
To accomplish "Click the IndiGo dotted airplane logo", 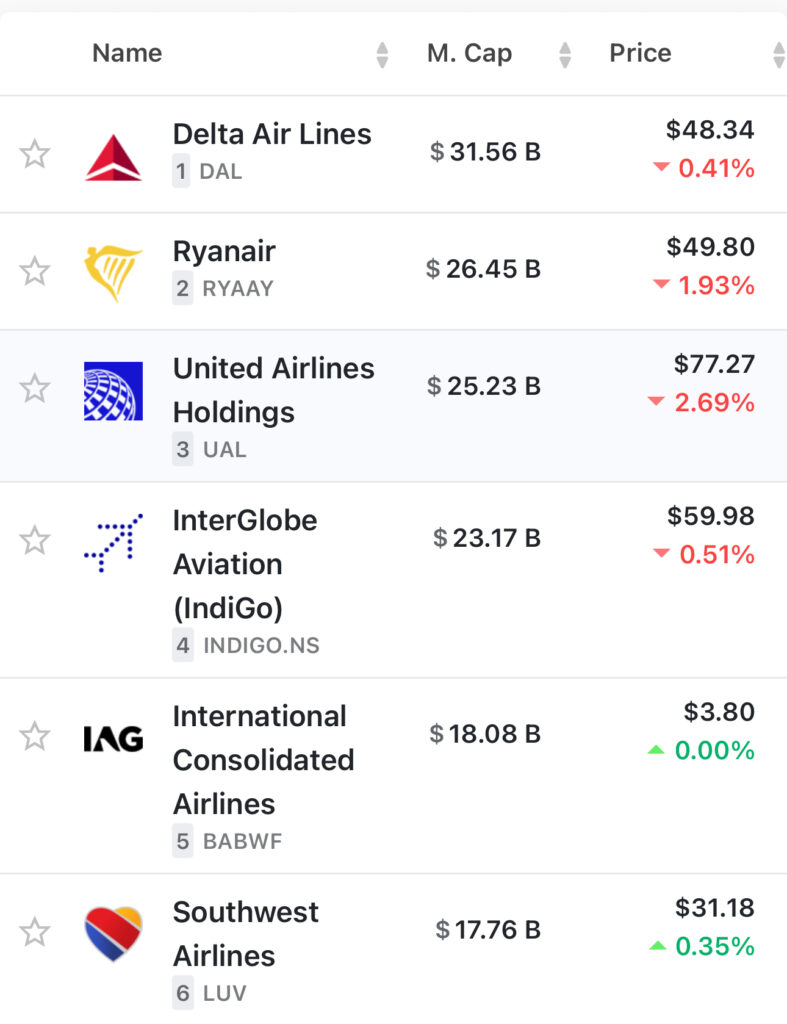I will click(x=113, y=543).
